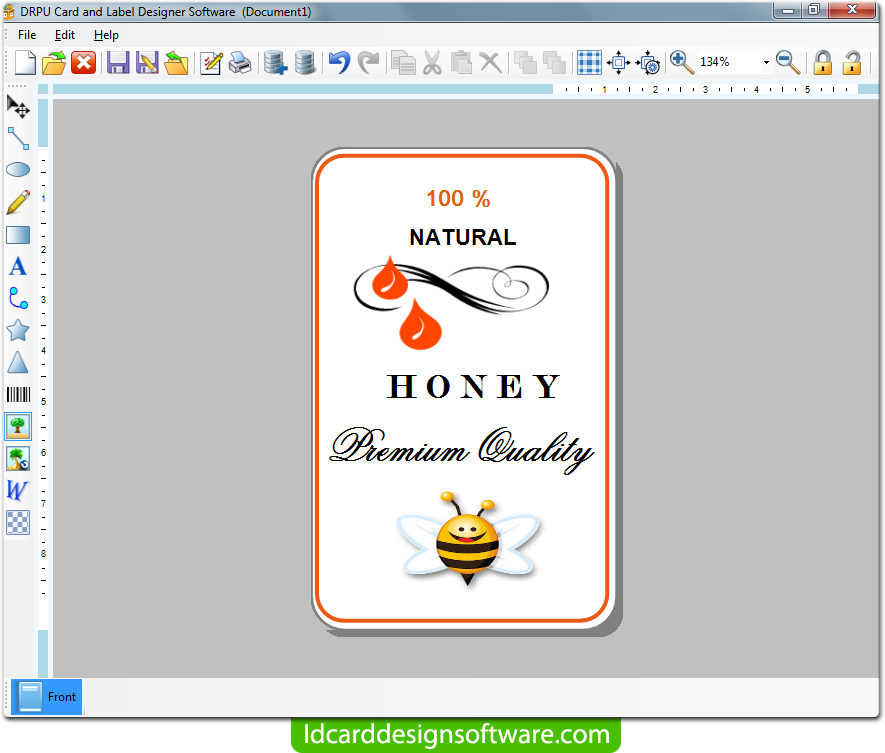Open the Help menu
The image size is (885, 753).
106,35
